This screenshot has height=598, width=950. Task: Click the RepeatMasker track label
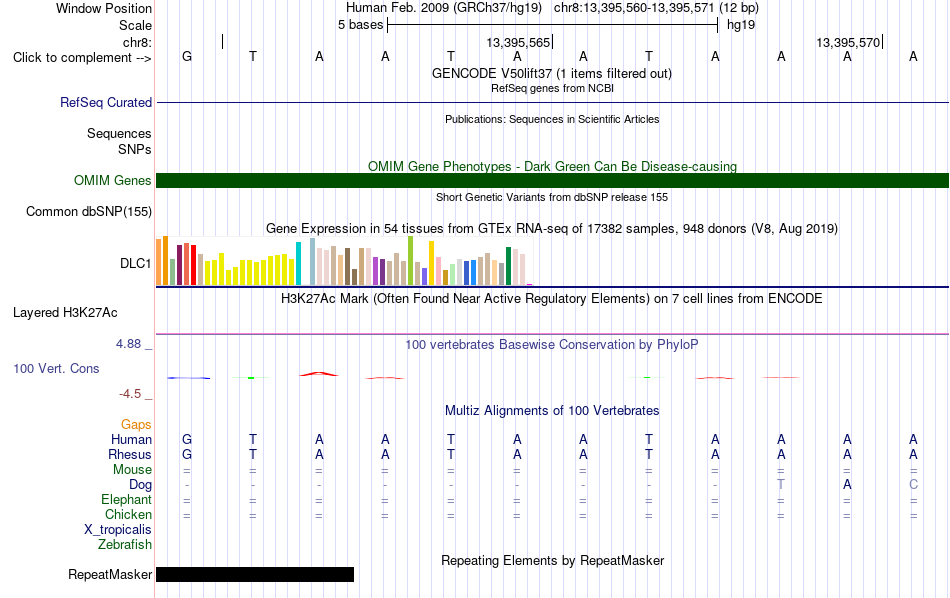tap(110, 574)
